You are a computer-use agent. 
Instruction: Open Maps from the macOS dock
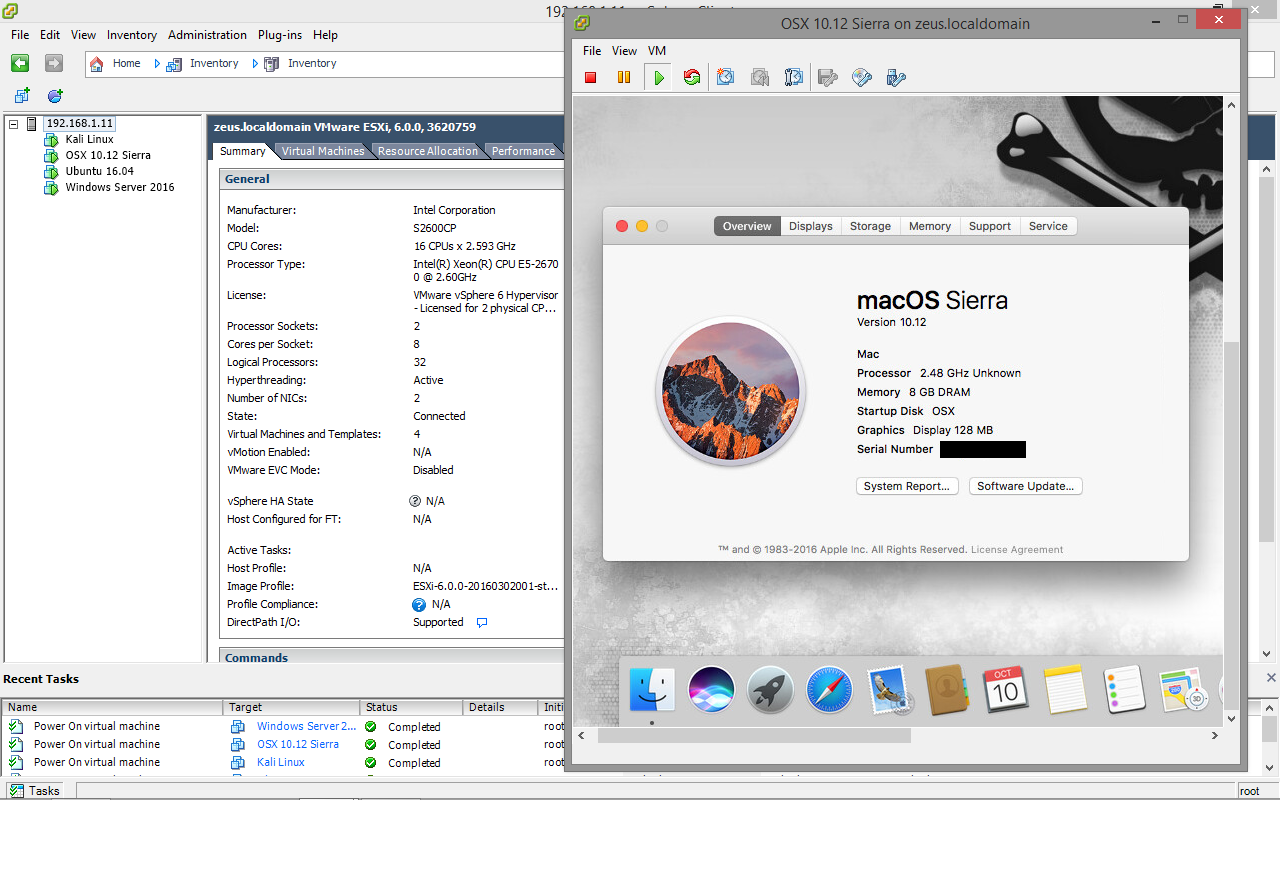tap(1183, 690)
